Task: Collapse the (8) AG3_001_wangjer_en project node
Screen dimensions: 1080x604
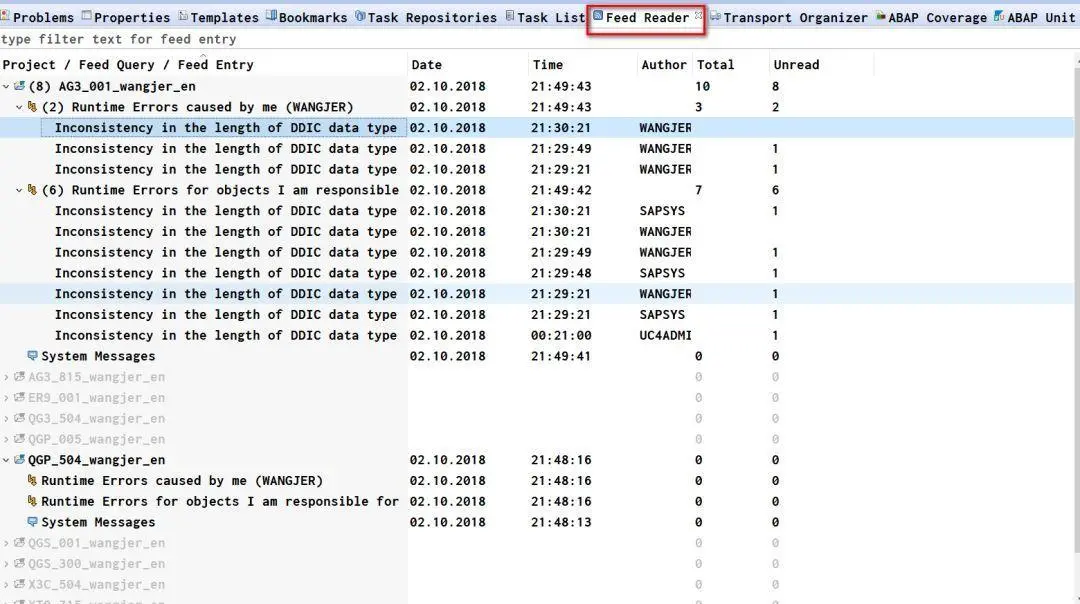Action: tap(6, 86)
